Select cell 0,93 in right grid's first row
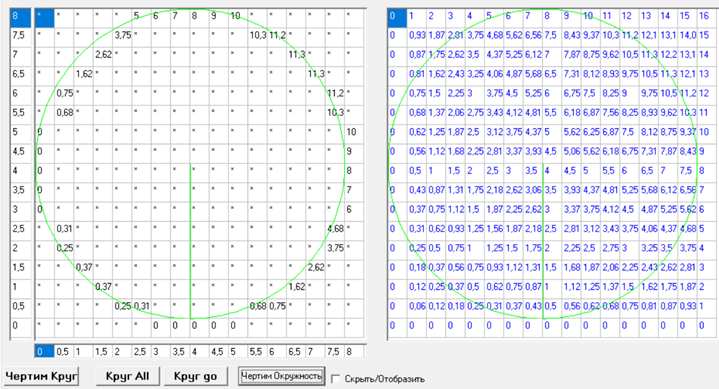The height and width of the screenshot is (389, 719). point(416,35)
